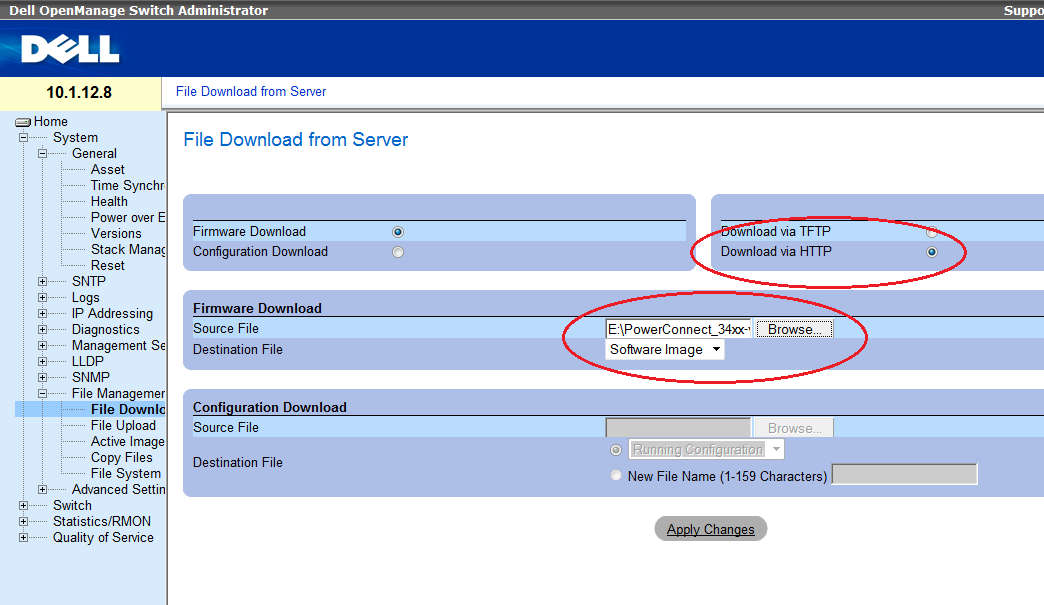Image resolution: width=1044 pixels, height=605 pixels.
Task: Select the New File Name radio button
Action: coord(616,475)
